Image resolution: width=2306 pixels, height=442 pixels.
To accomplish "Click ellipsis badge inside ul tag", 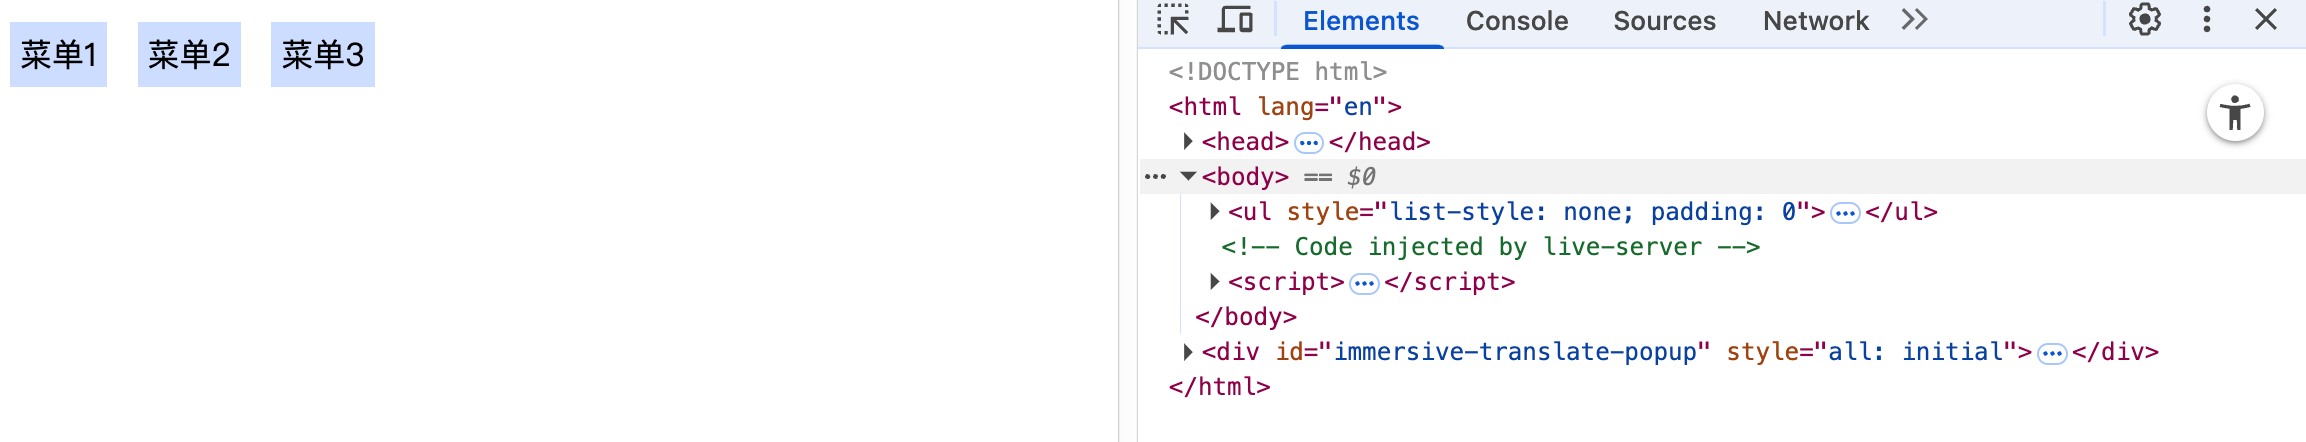I will click(x=1845, y=213).
